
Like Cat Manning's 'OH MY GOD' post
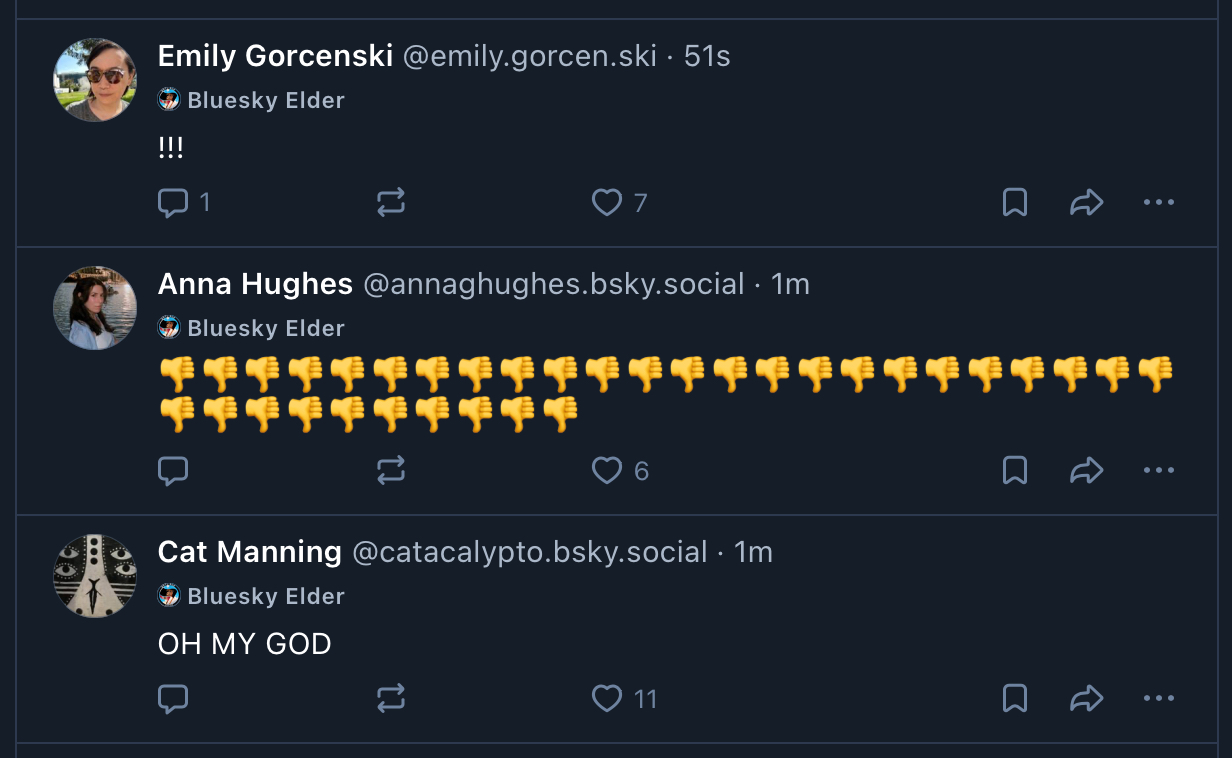607,699
